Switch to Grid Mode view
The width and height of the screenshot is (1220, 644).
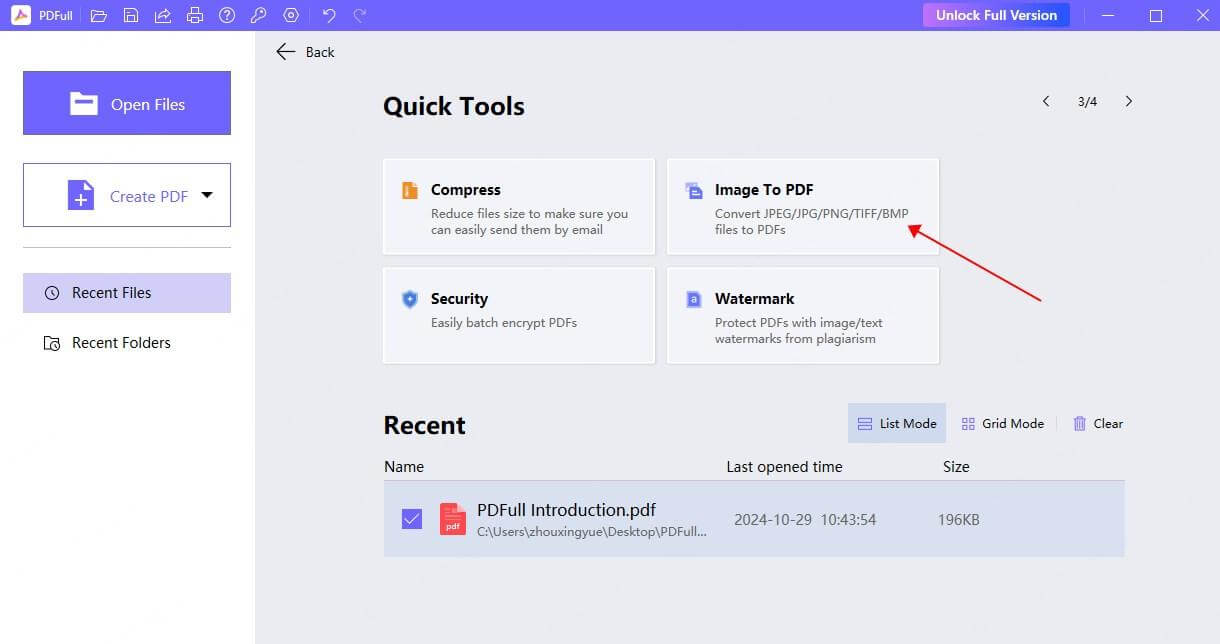pos(1002,423)
